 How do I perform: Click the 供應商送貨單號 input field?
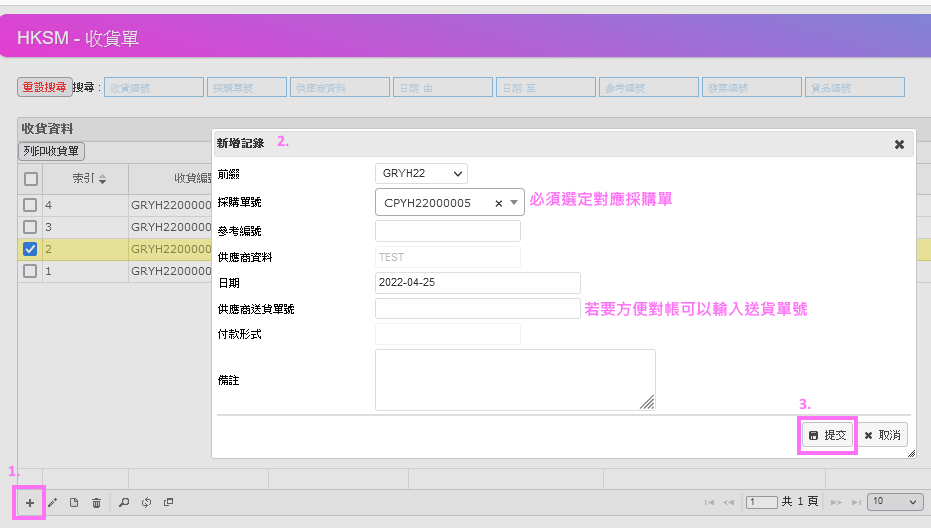(x=477, y=309)
